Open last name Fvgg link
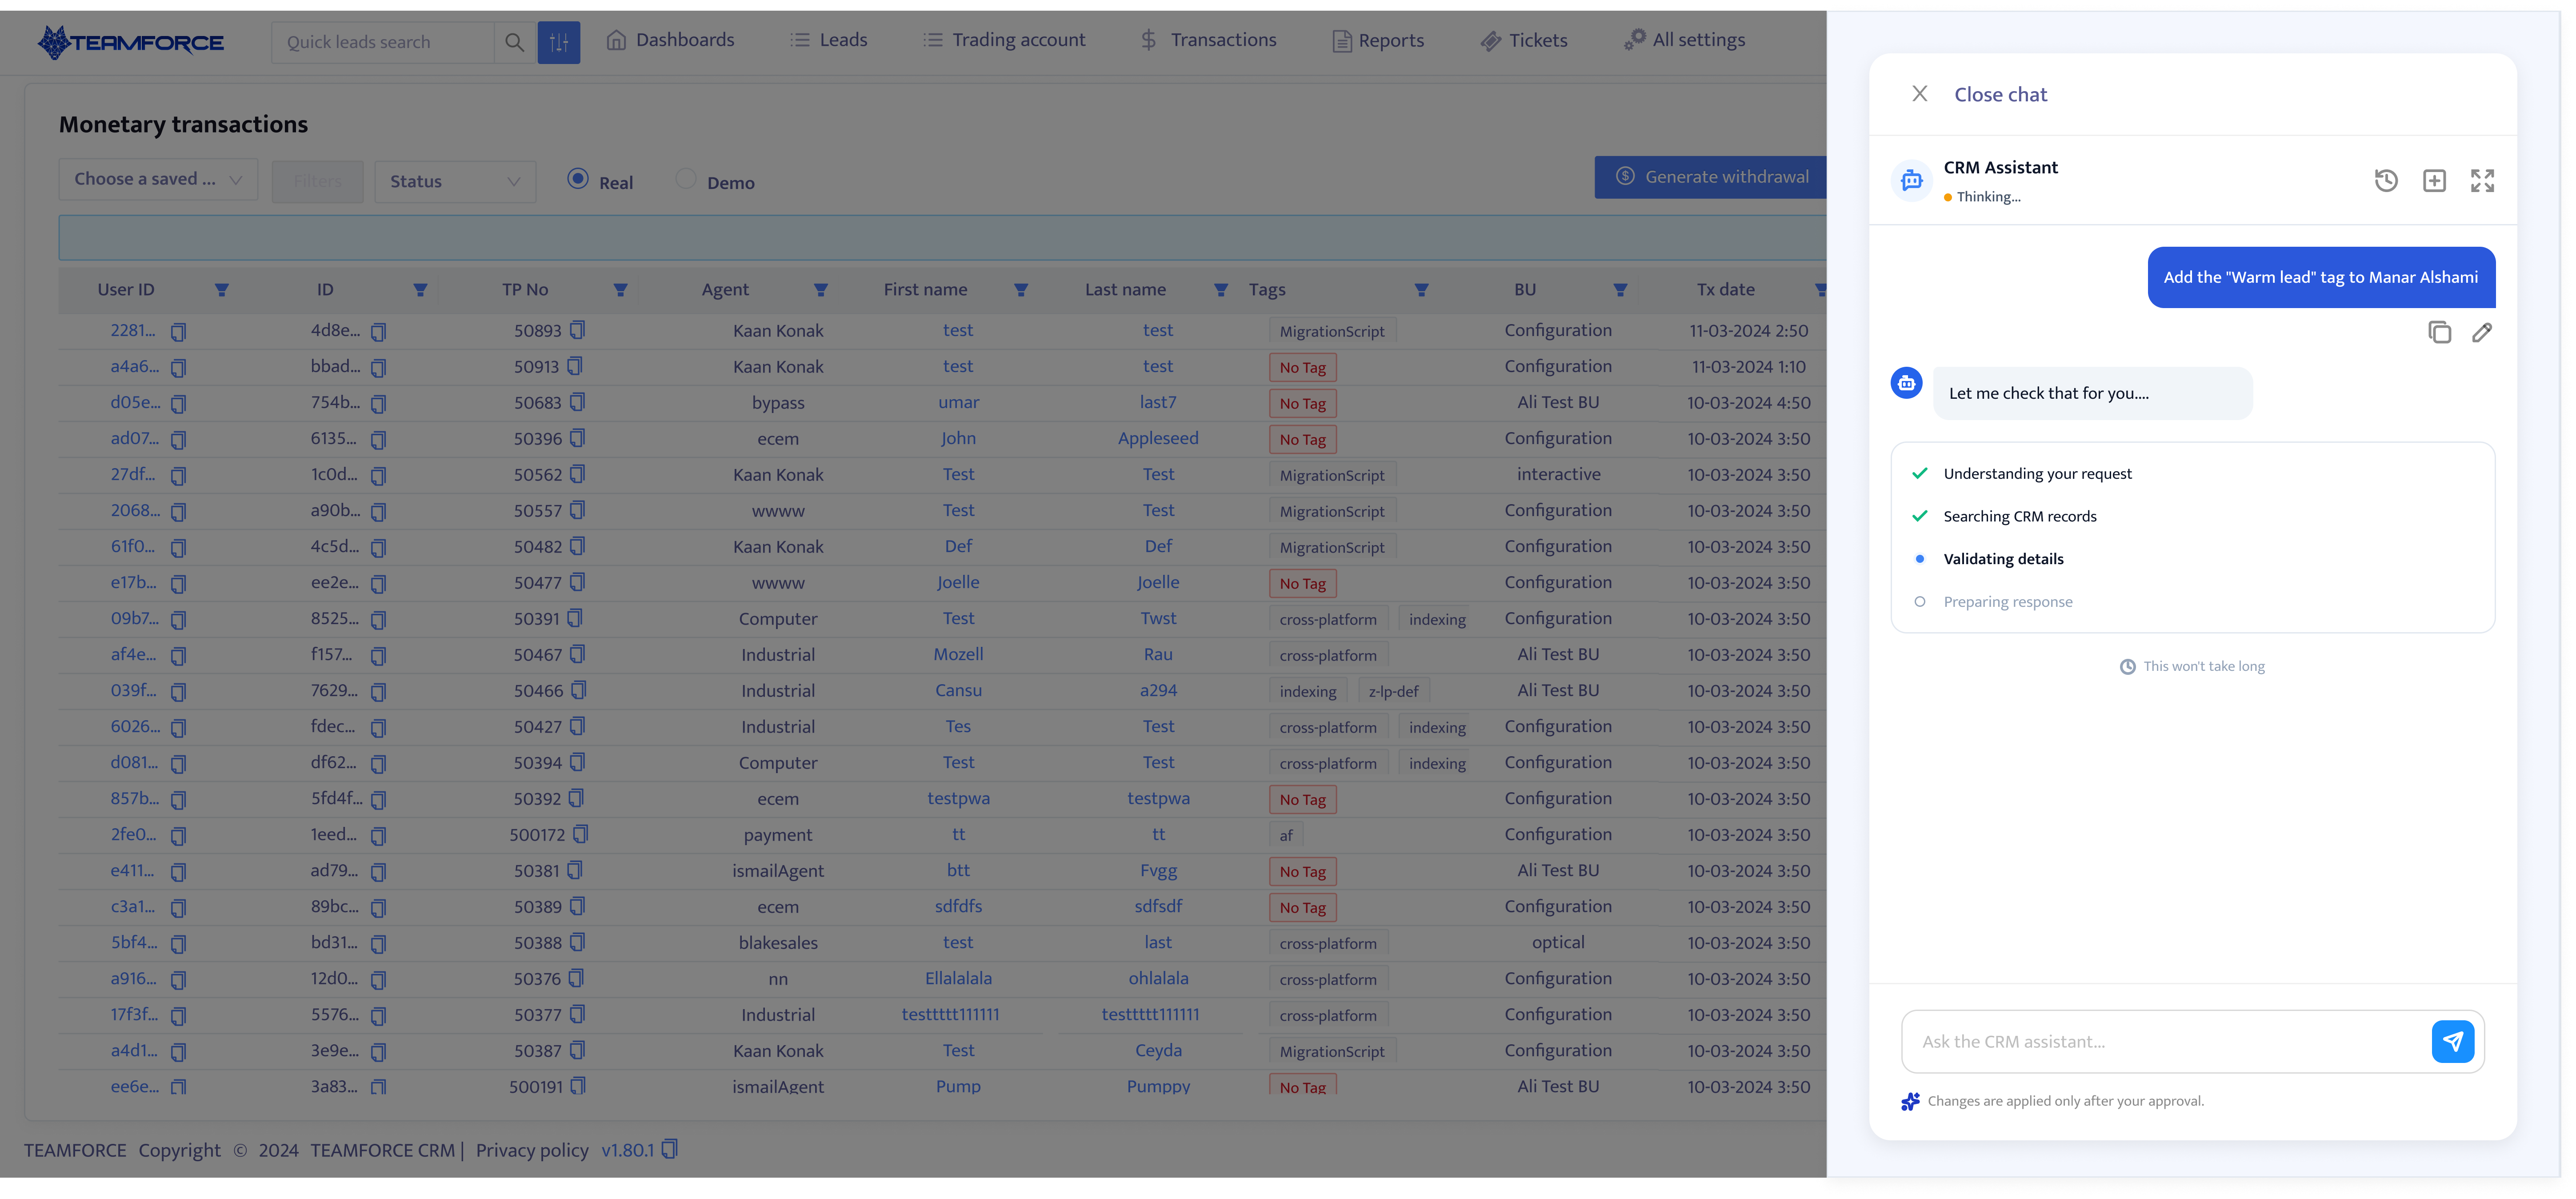 tap(1158, 870)
